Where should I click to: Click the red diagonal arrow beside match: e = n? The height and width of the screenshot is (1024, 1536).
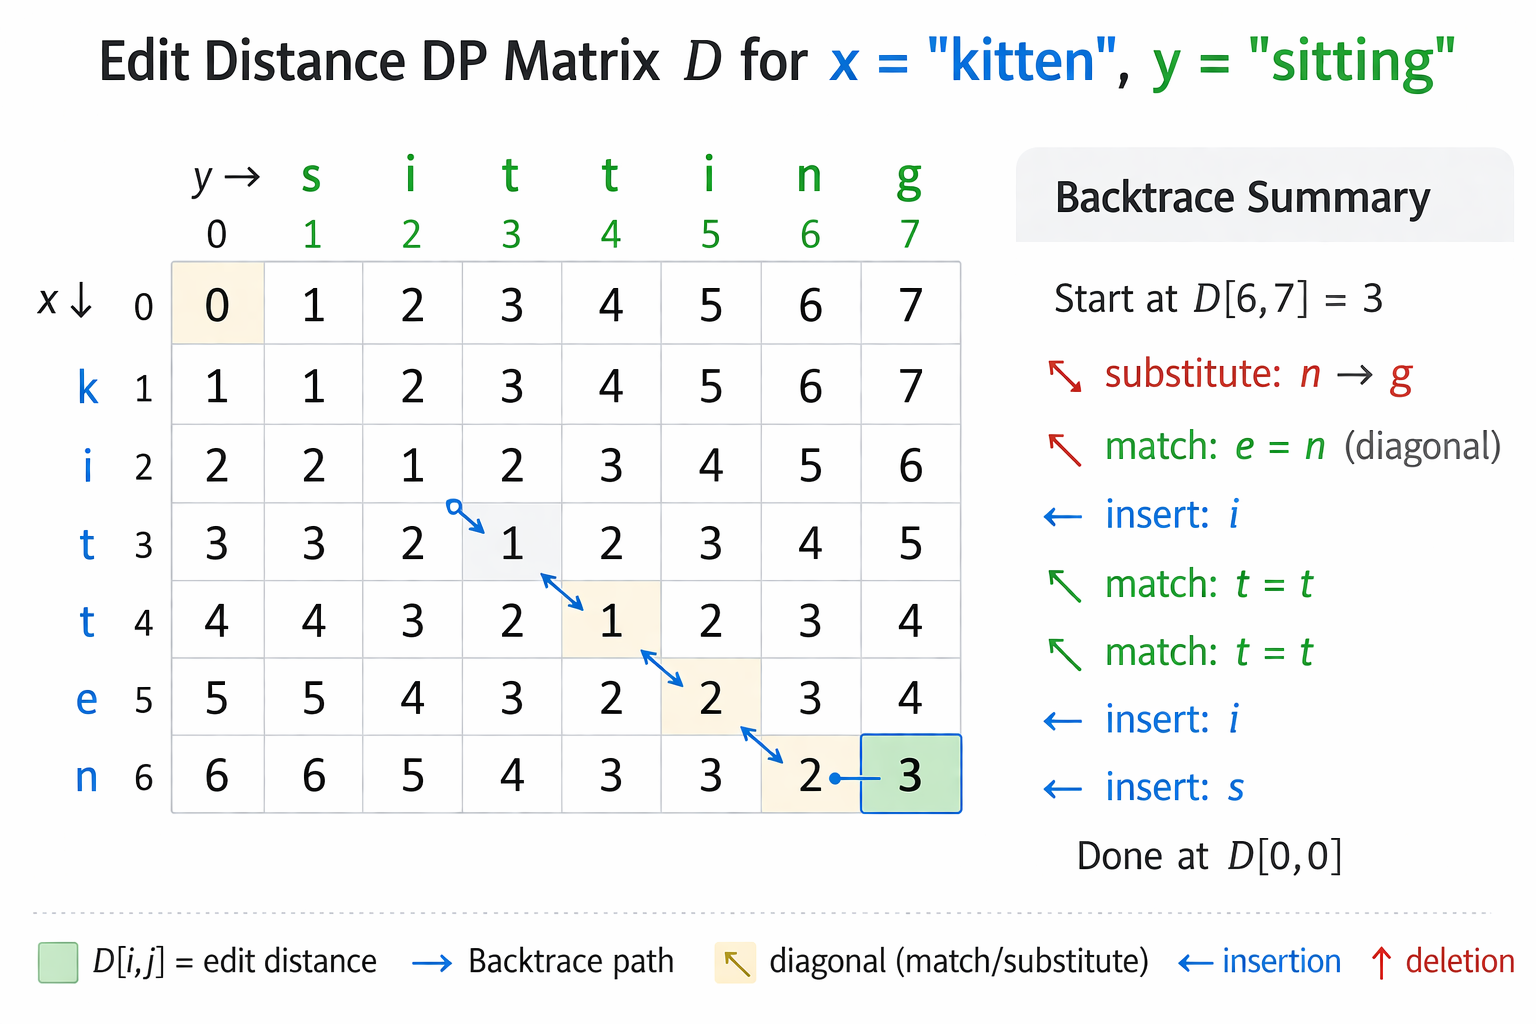click(x=1064, y=449)
